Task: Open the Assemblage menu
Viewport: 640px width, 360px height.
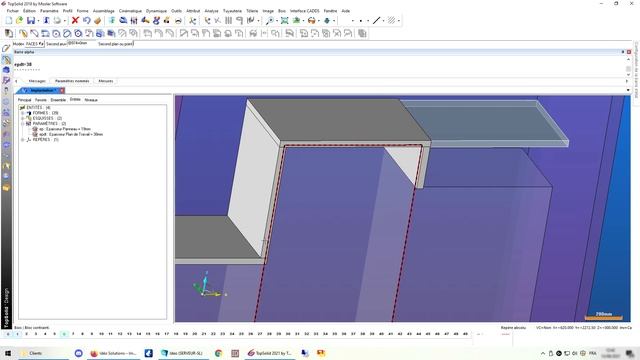Action: 104,11
